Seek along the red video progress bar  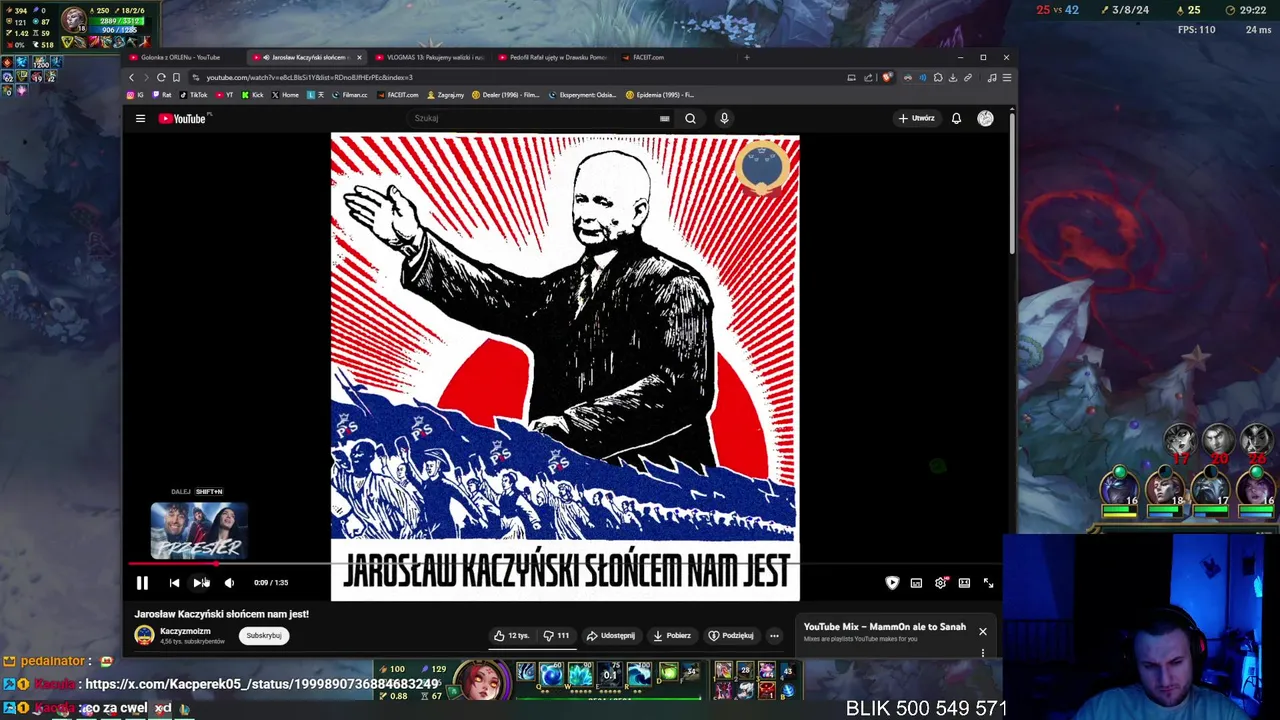point(565,564)
